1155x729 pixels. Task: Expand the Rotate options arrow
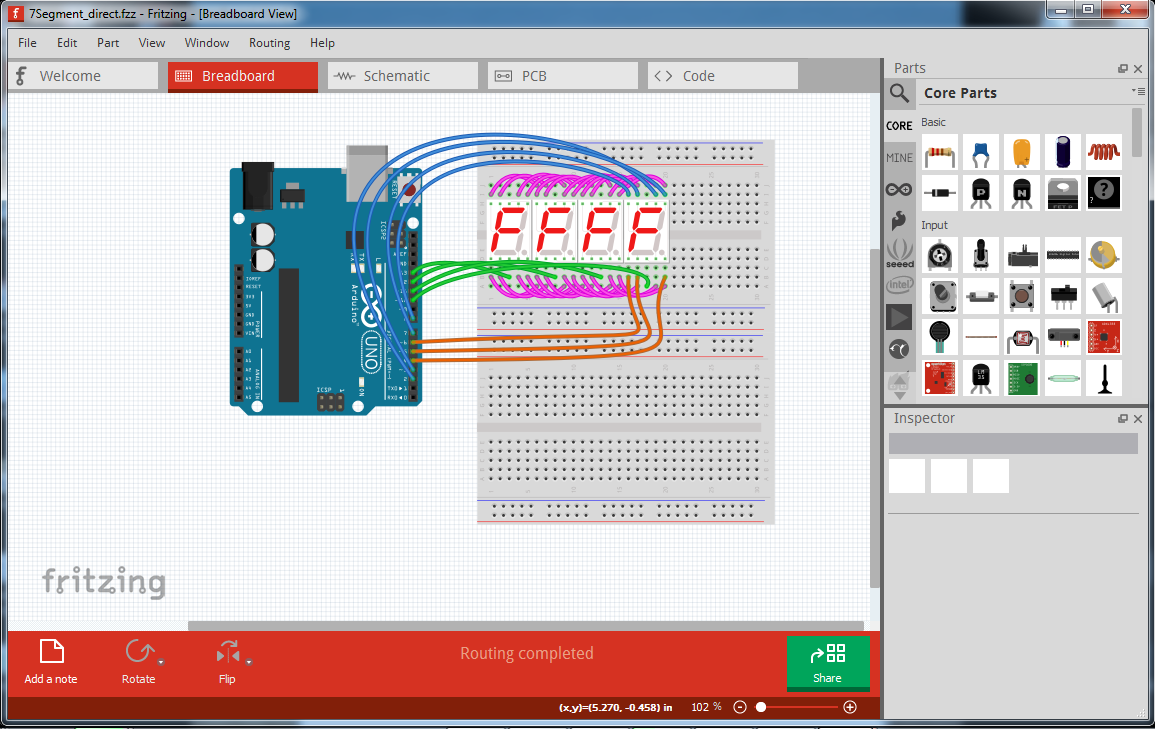(x=161, y=662)
